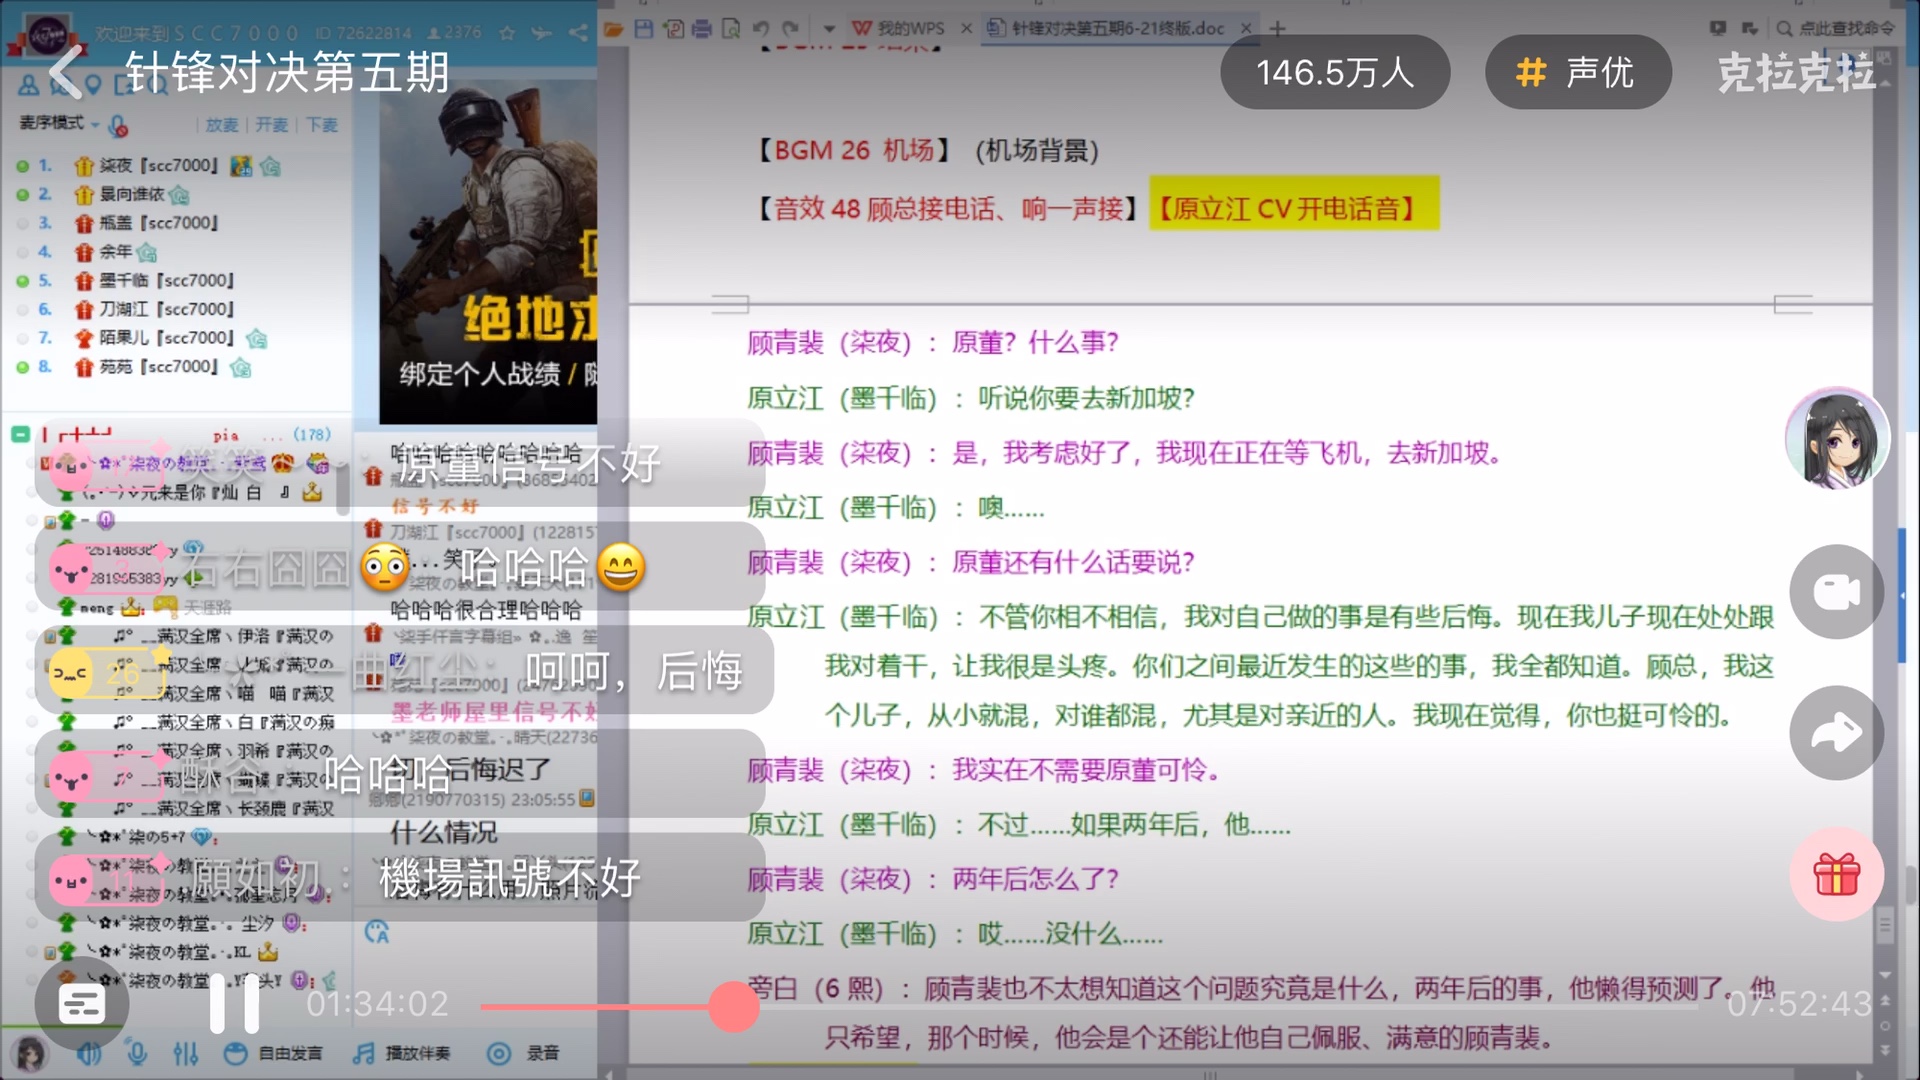Toggle the muted microphone icon beside 麦序模式
Viewport: 1920px width, 1080px height.
[x=118, y=126]
